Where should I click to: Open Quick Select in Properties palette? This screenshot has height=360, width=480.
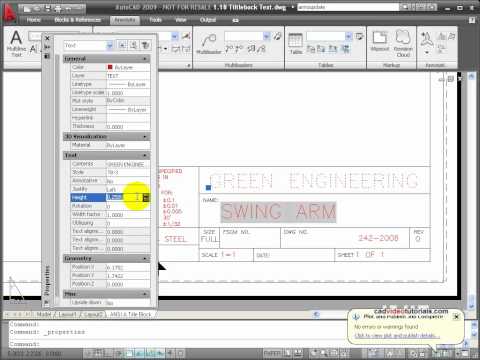pos(145,45)
